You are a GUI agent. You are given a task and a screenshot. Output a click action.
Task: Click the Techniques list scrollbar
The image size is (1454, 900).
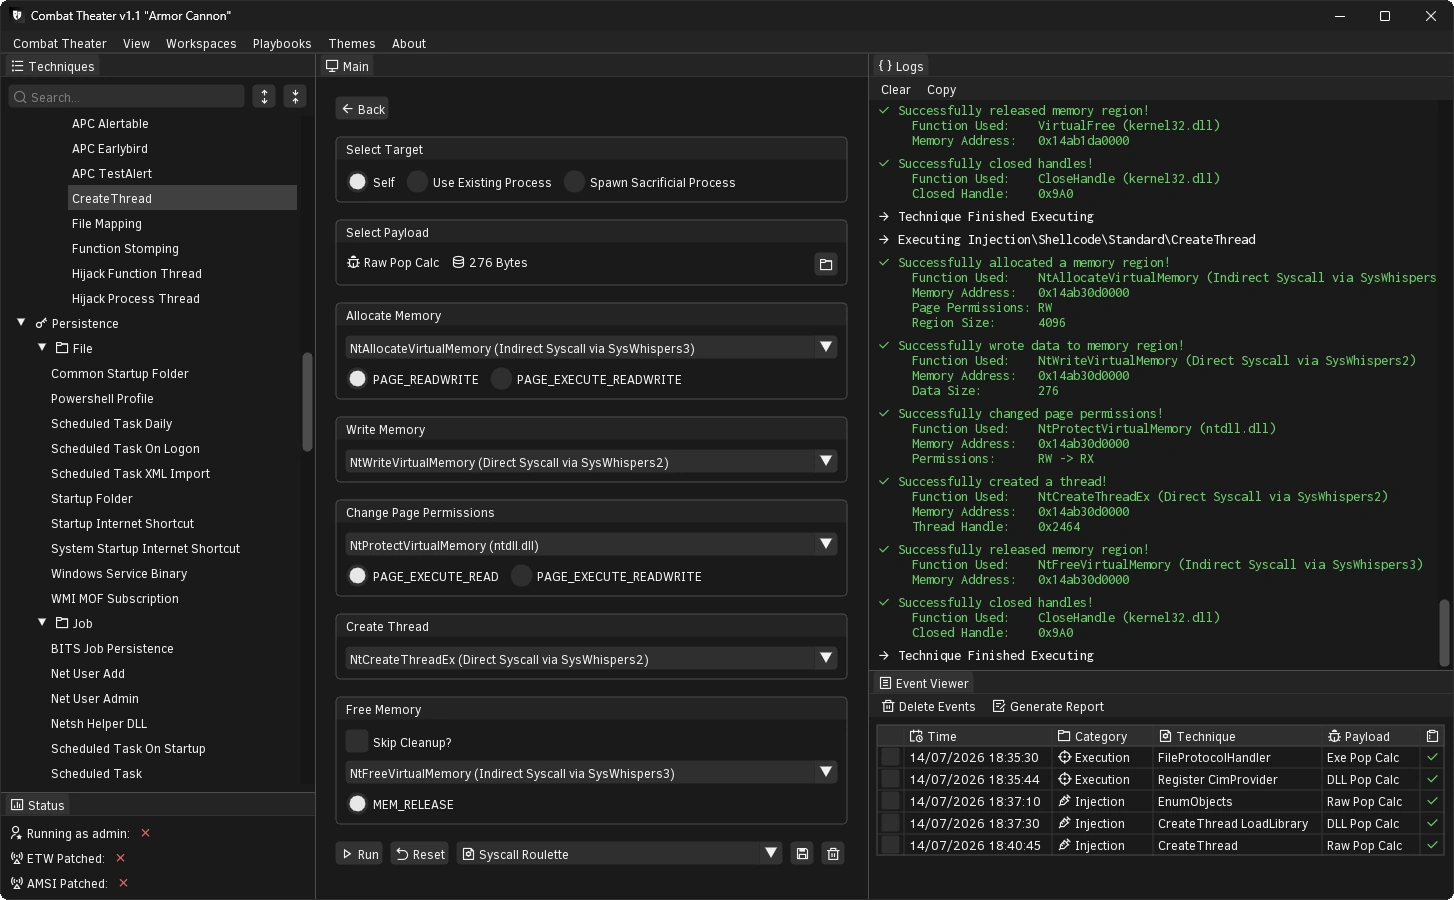307,403
